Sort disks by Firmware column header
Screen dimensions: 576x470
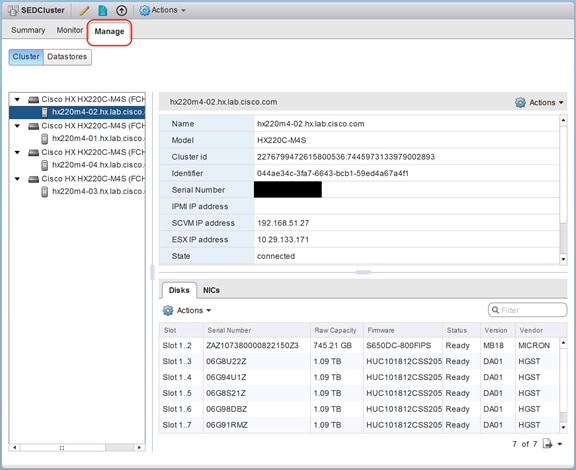(x=403, y=330)
